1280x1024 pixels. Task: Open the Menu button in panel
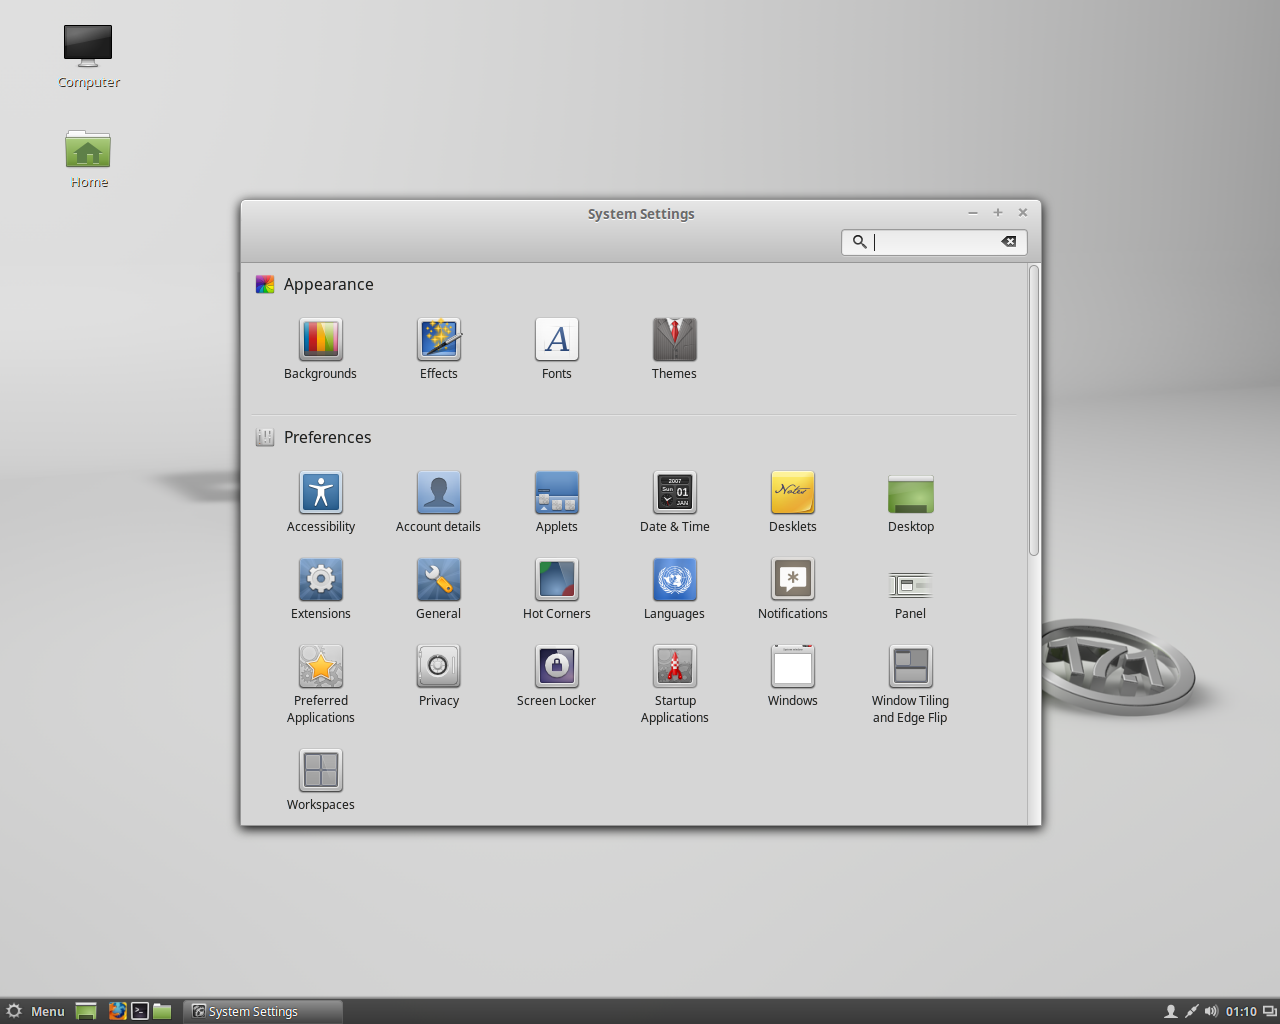[36, 1011]
